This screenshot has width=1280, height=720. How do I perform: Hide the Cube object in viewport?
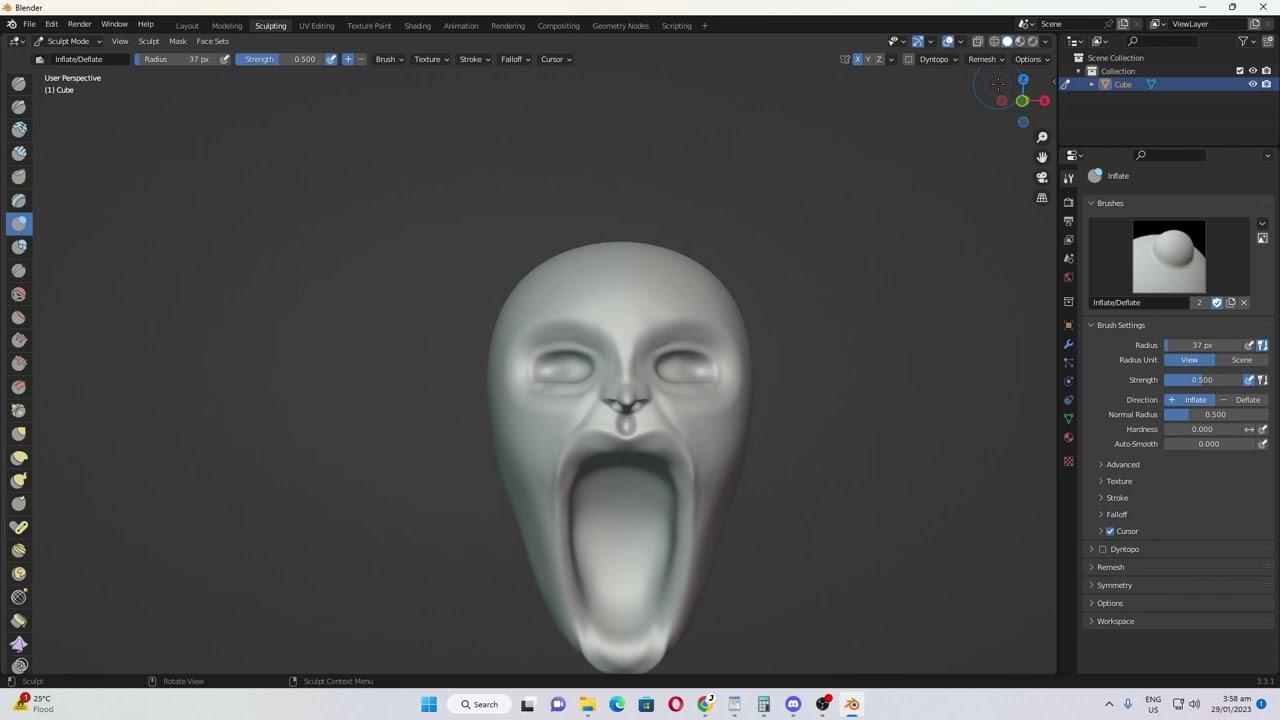(x=1252, y=84)
